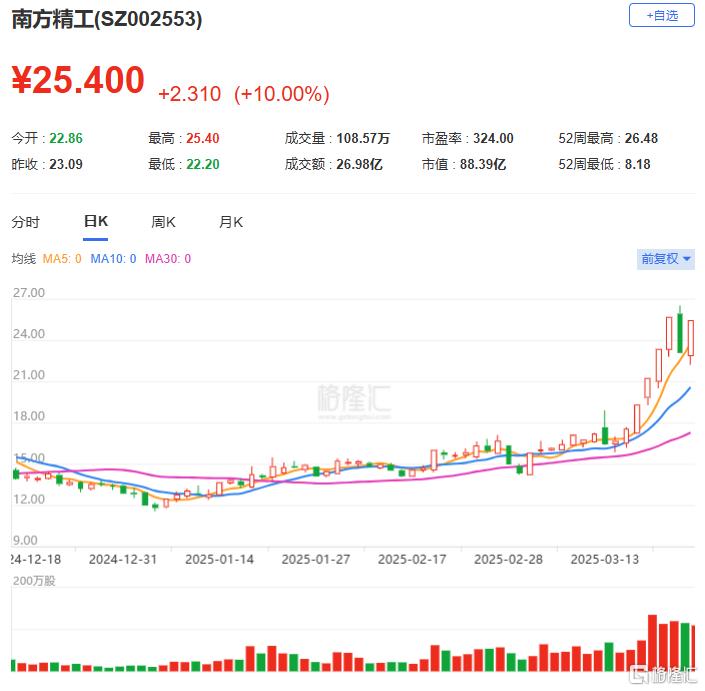The width and height of the screenshot is (705, 691).
Task: Click the 2025-01-27 date axis label
Action: [x=316, y=559]
